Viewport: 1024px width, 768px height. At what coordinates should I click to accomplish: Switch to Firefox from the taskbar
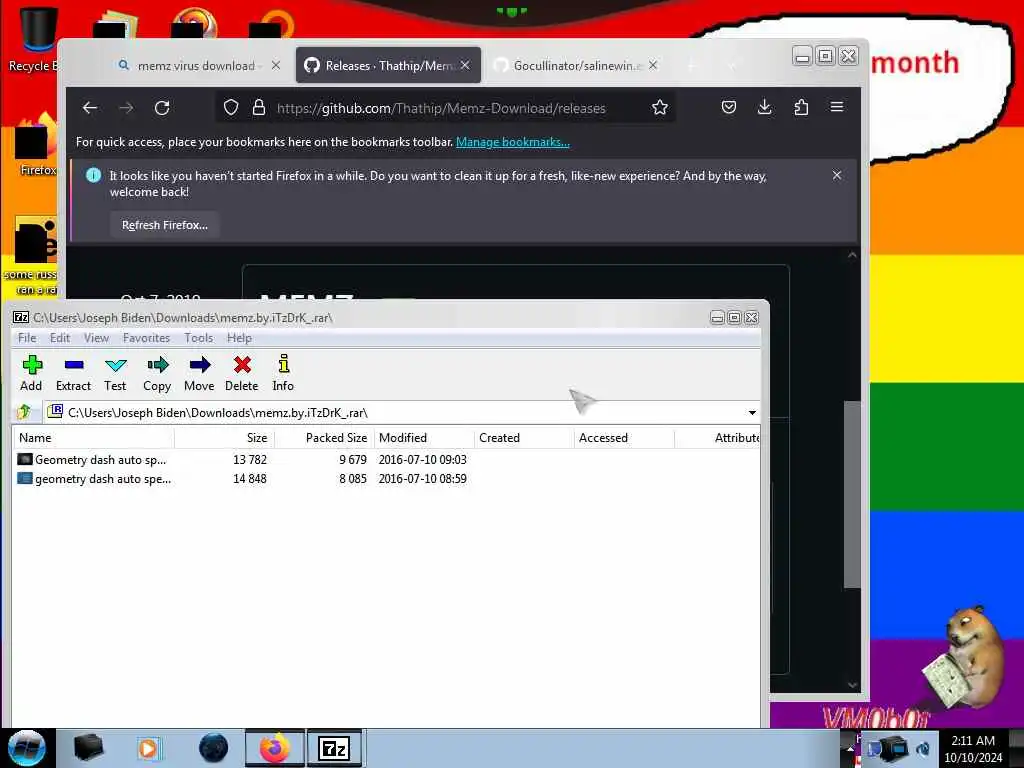(275, 748)
